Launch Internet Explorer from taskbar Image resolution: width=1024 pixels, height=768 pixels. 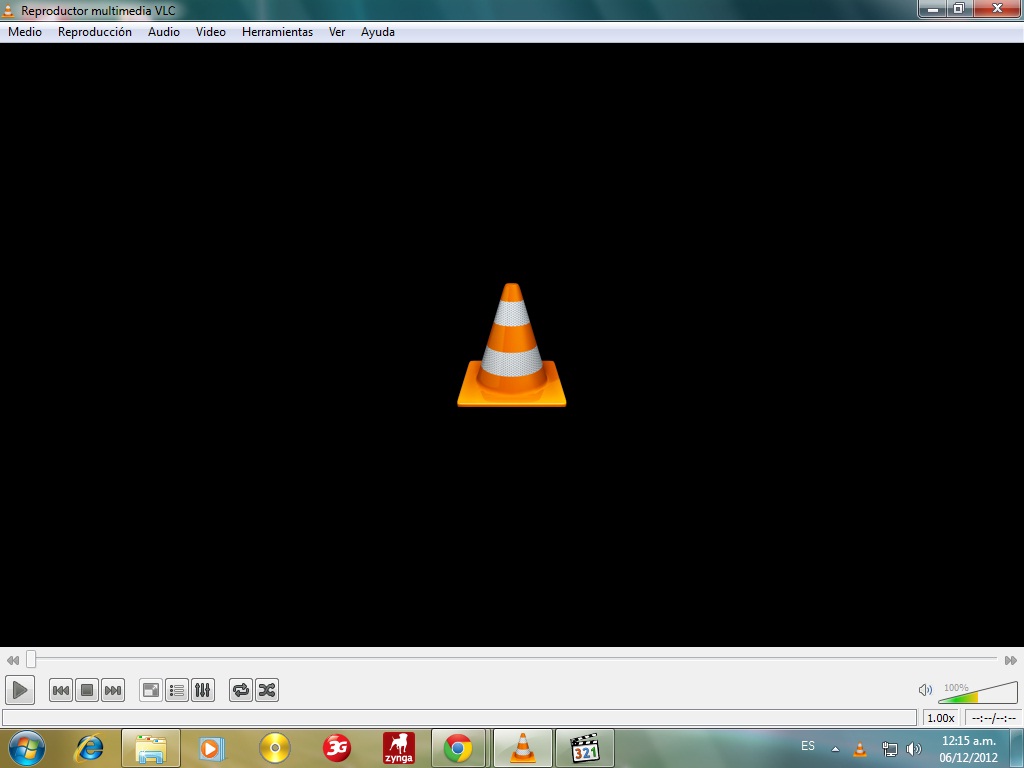coord(89,748)
